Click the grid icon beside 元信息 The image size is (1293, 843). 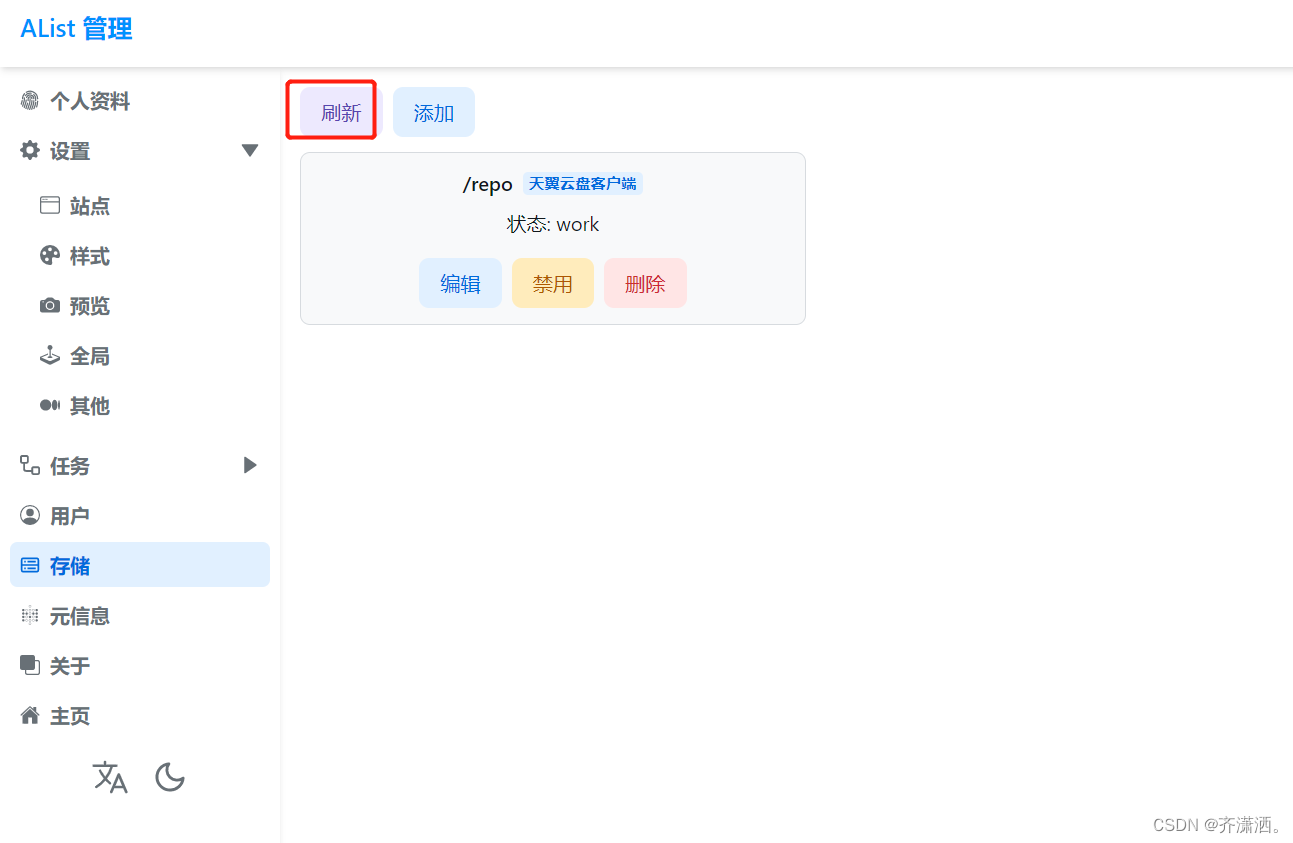[30, 616]
